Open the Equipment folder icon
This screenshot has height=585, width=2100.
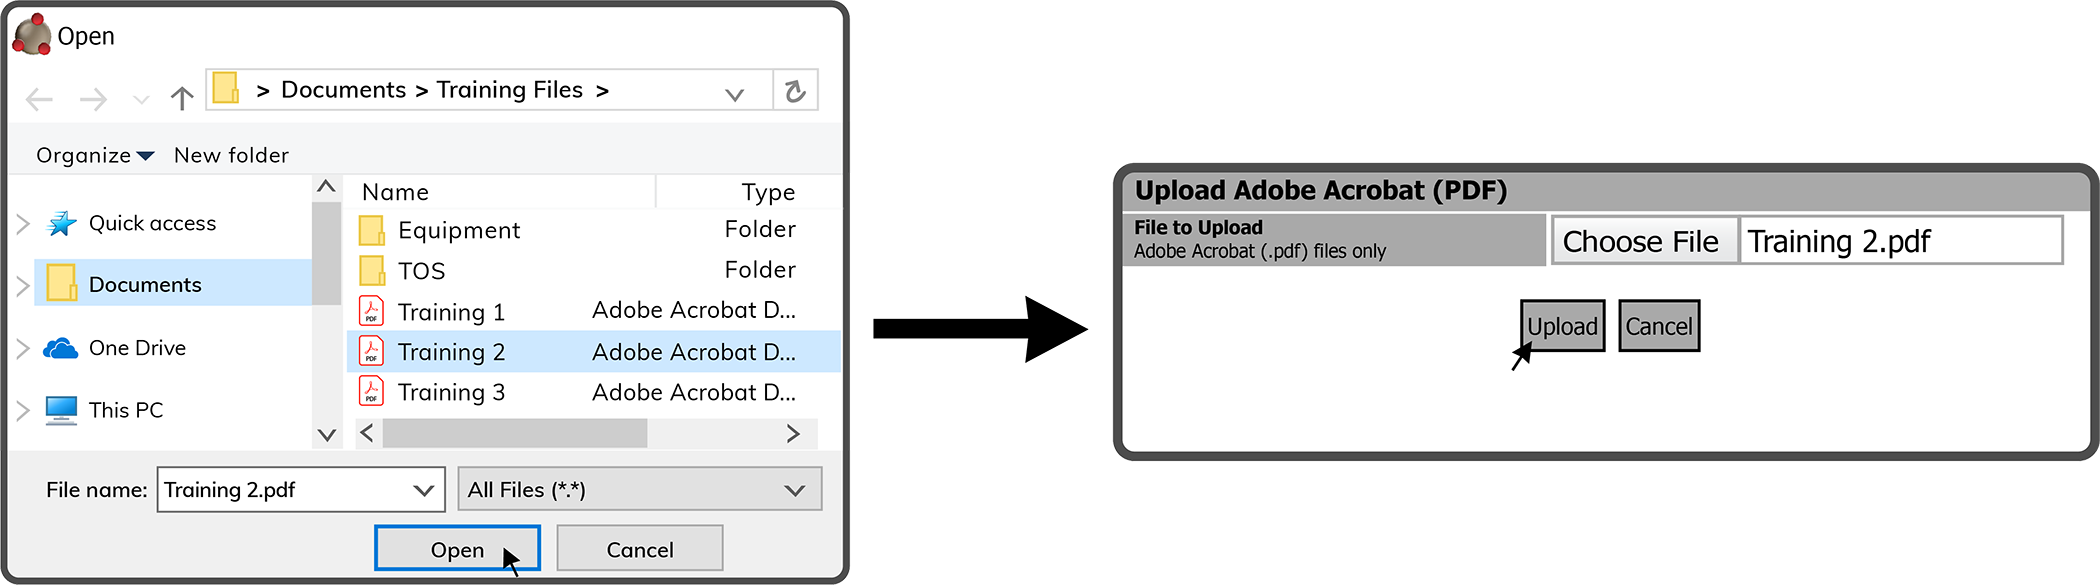[x=371, y=230]
